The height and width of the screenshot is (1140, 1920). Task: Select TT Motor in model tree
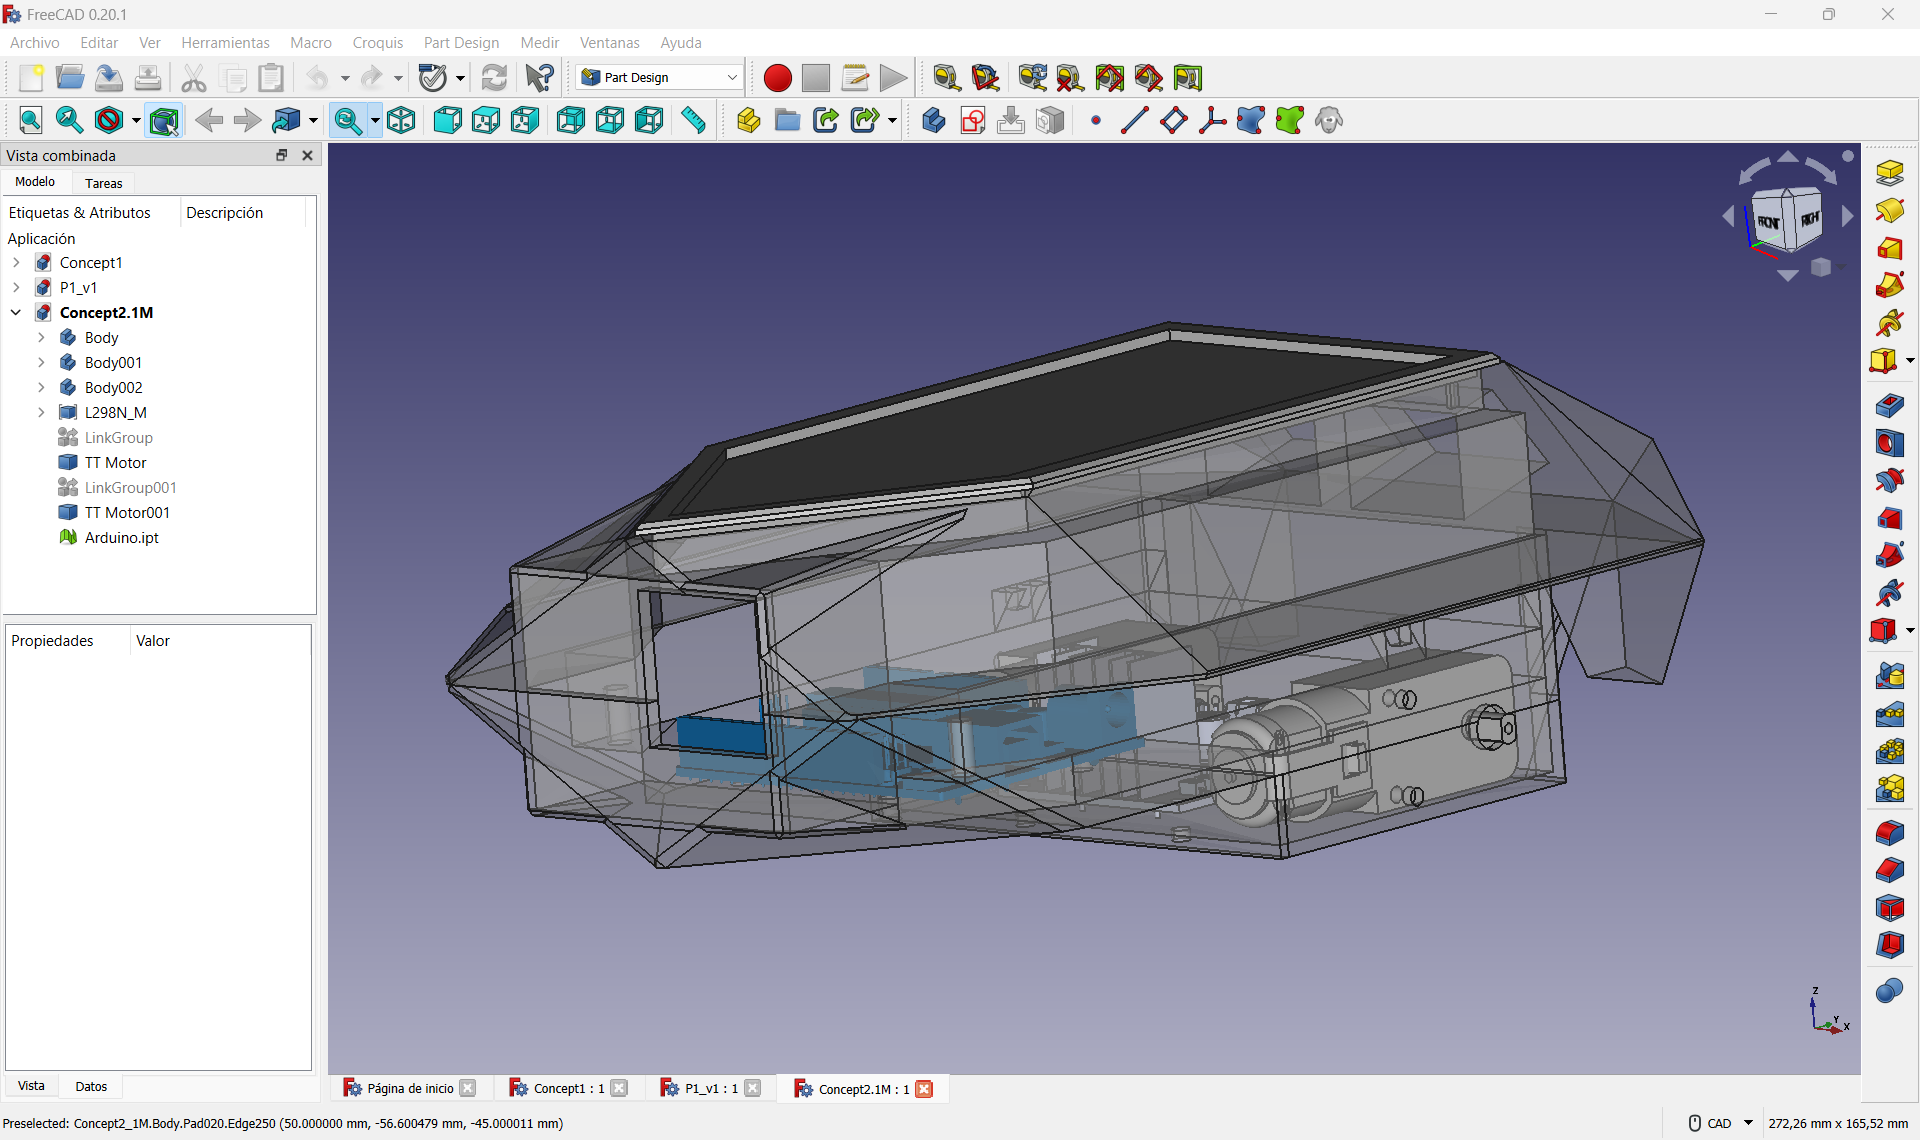tap(115, 463)
